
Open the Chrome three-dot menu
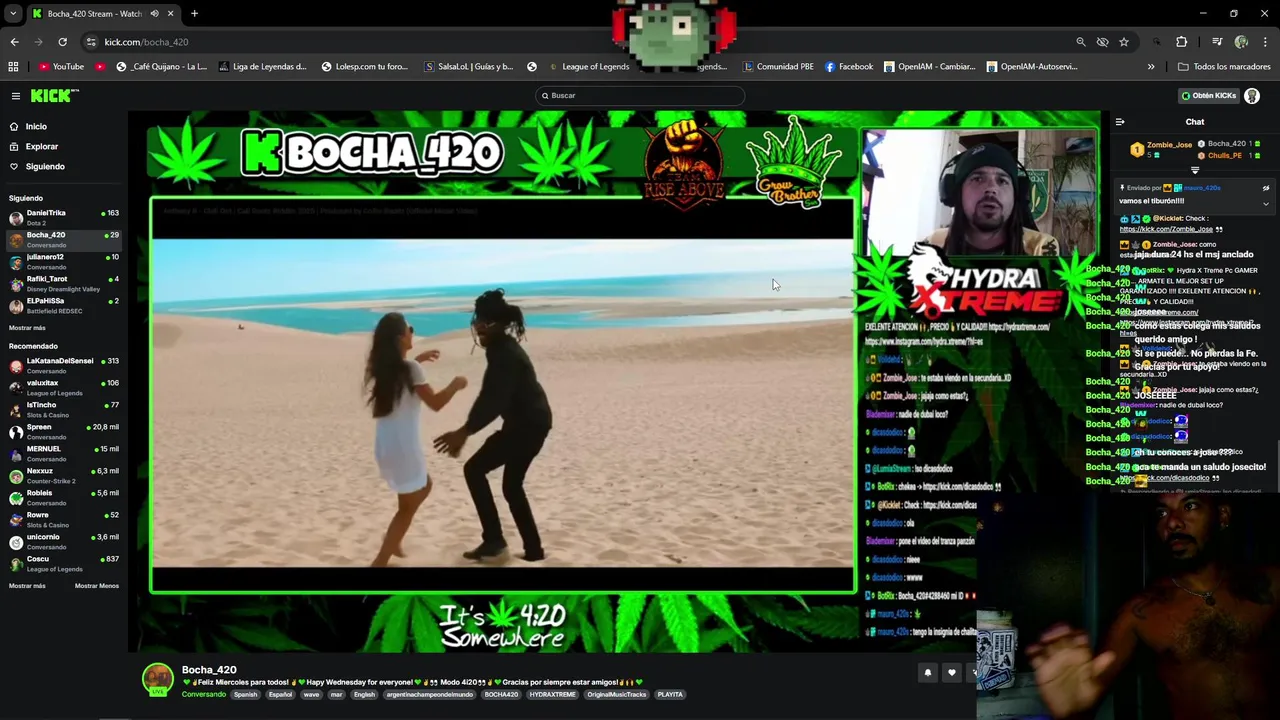tap(1266, 42)
